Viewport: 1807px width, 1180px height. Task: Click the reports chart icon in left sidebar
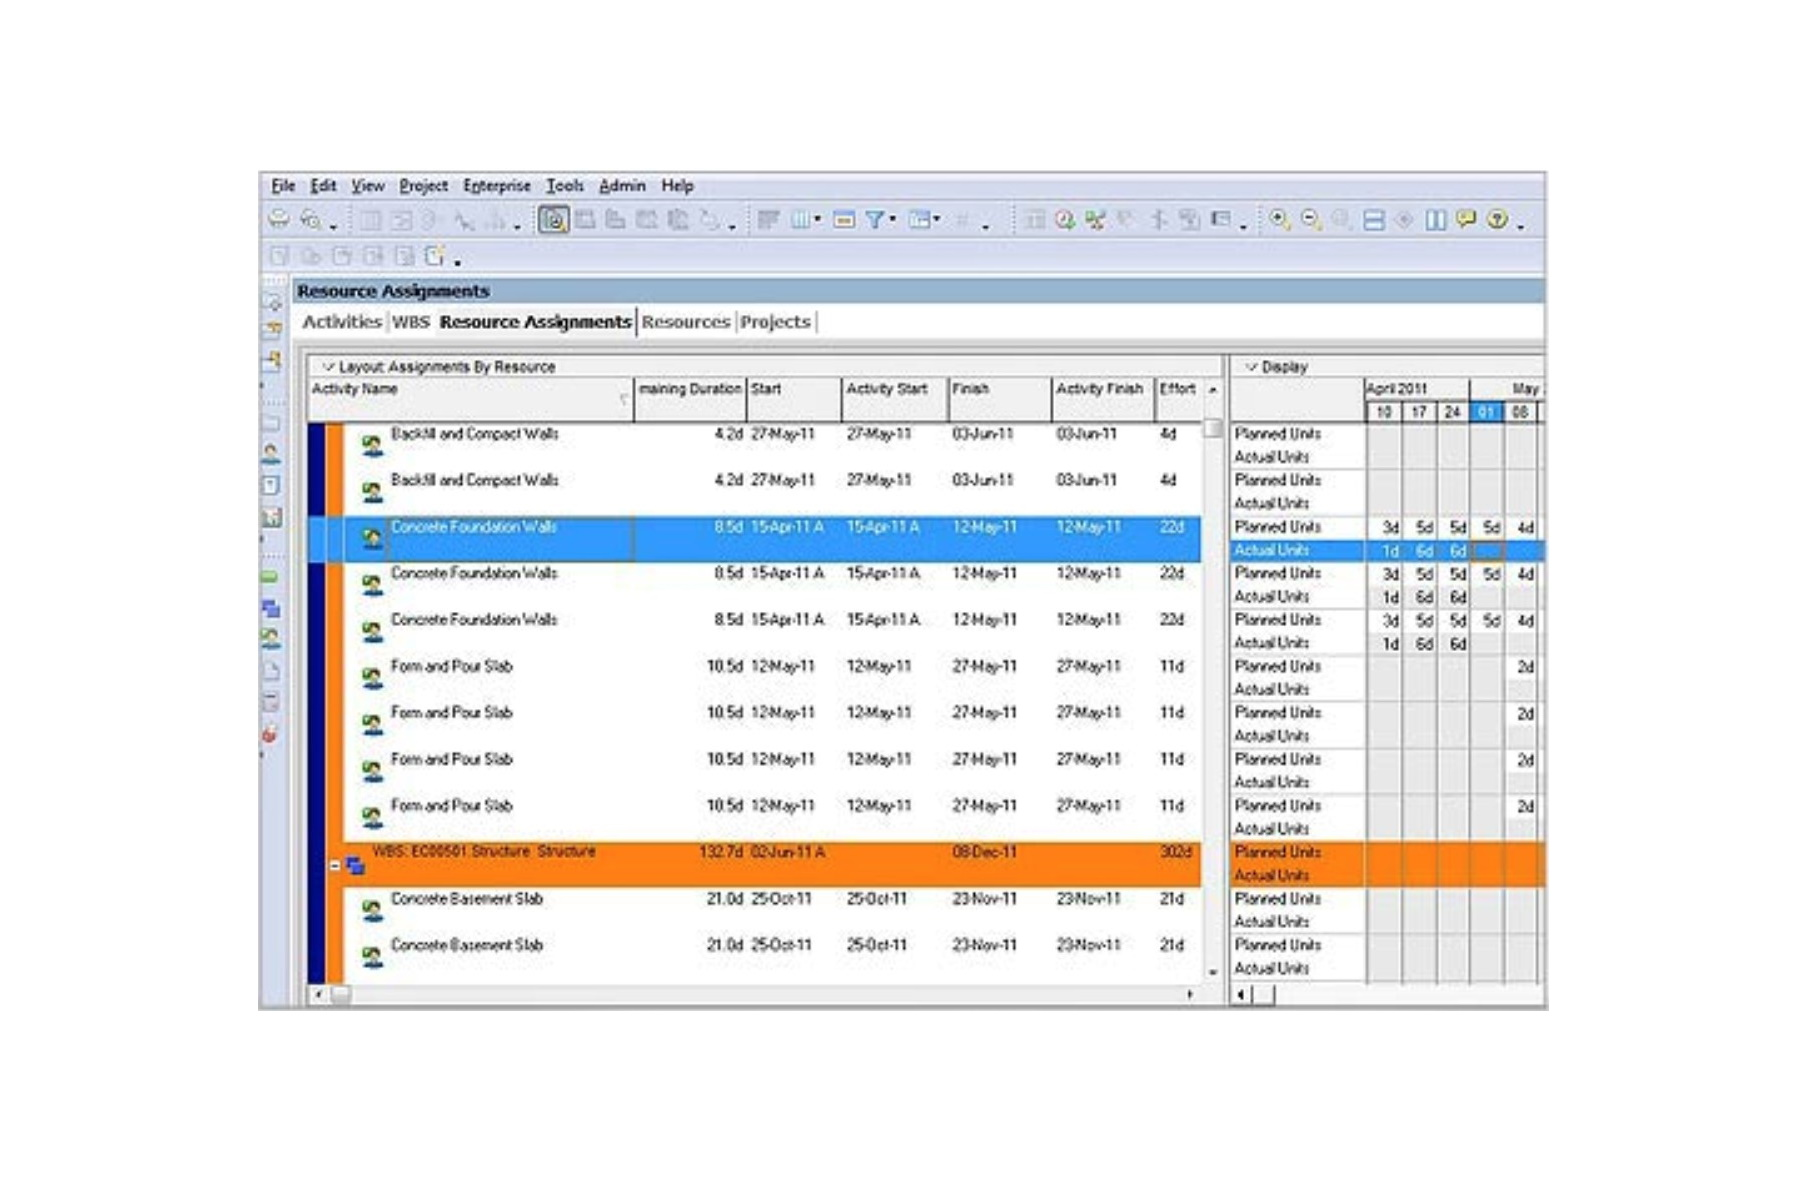coord(271,517)
